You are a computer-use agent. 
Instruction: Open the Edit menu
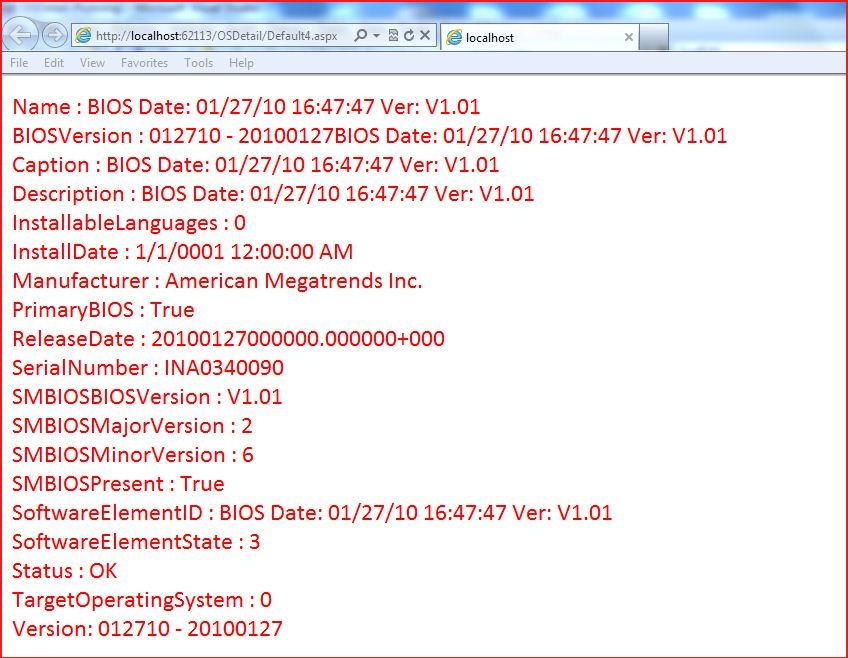click(x=54, y=63)
